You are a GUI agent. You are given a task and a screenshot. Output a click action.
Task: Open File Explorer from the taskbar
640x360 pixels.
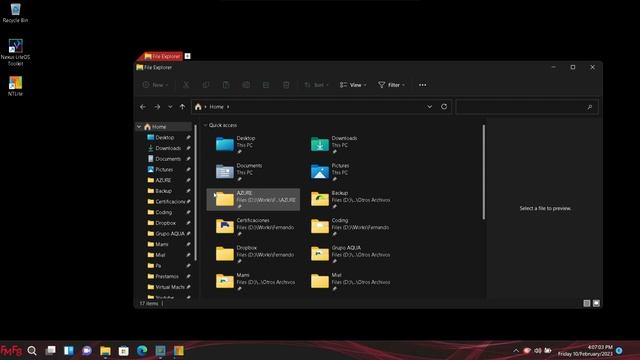105,351
